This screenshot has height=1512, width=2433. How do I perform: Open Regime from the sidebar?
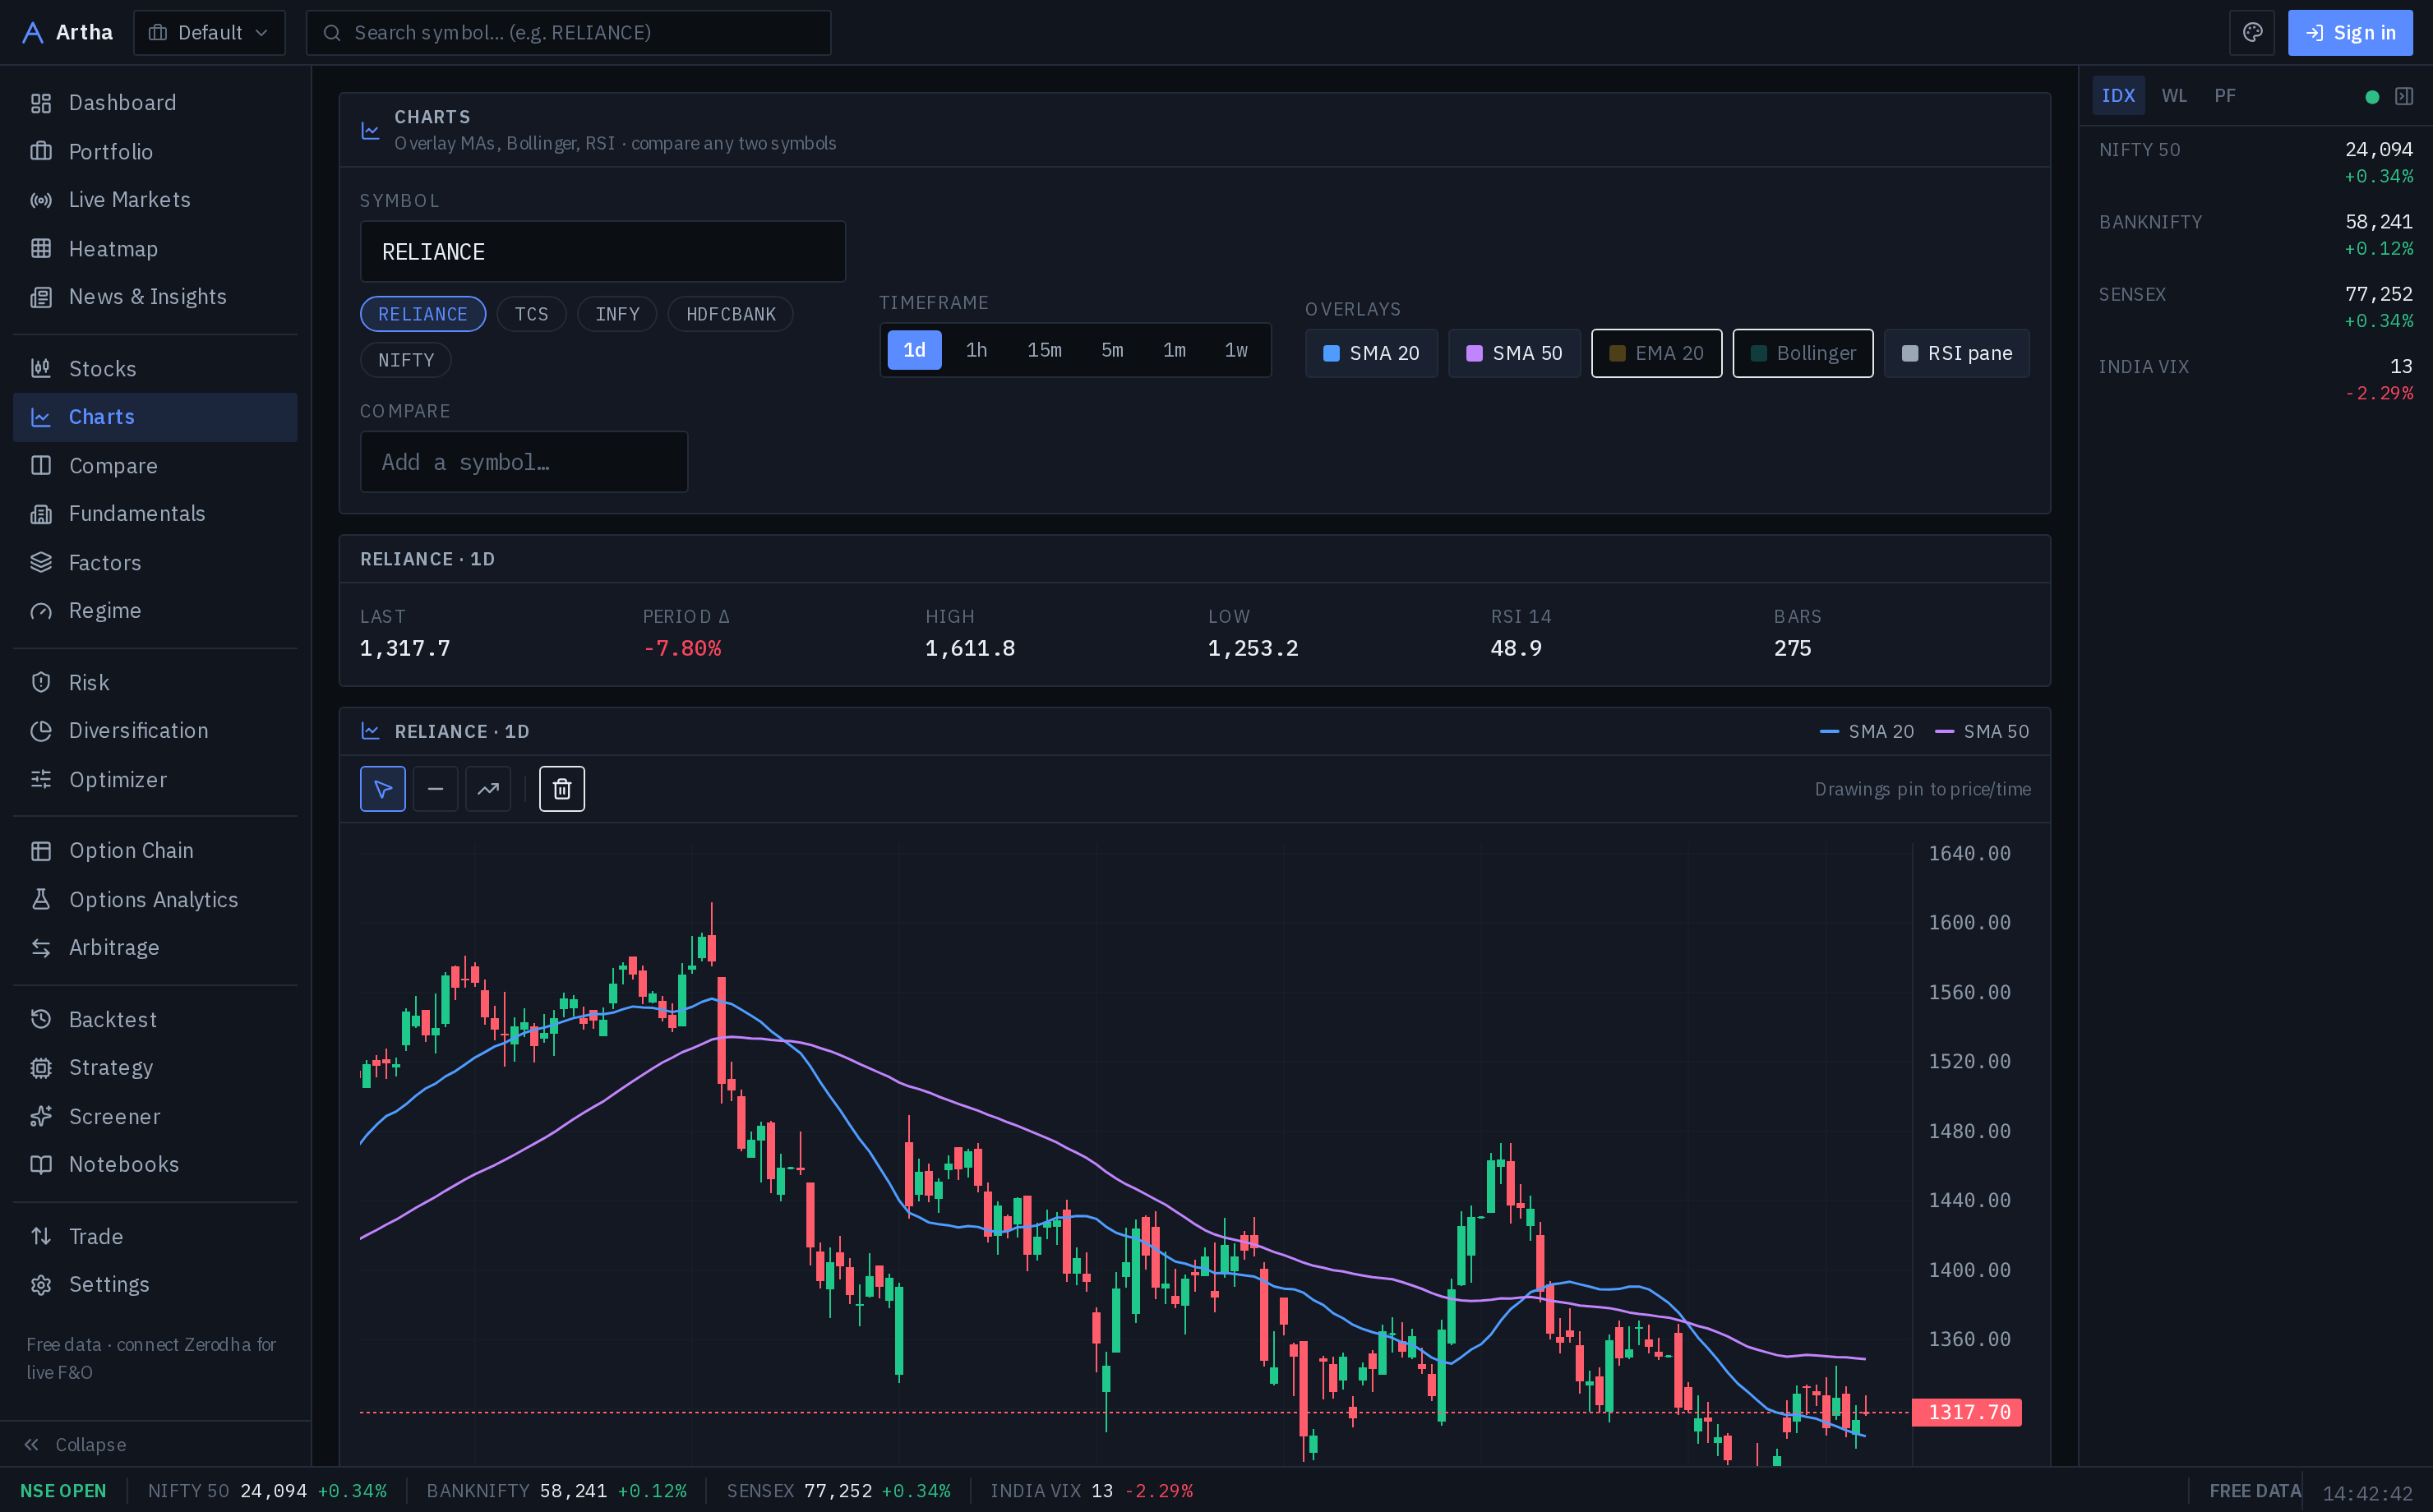point(155,611)
